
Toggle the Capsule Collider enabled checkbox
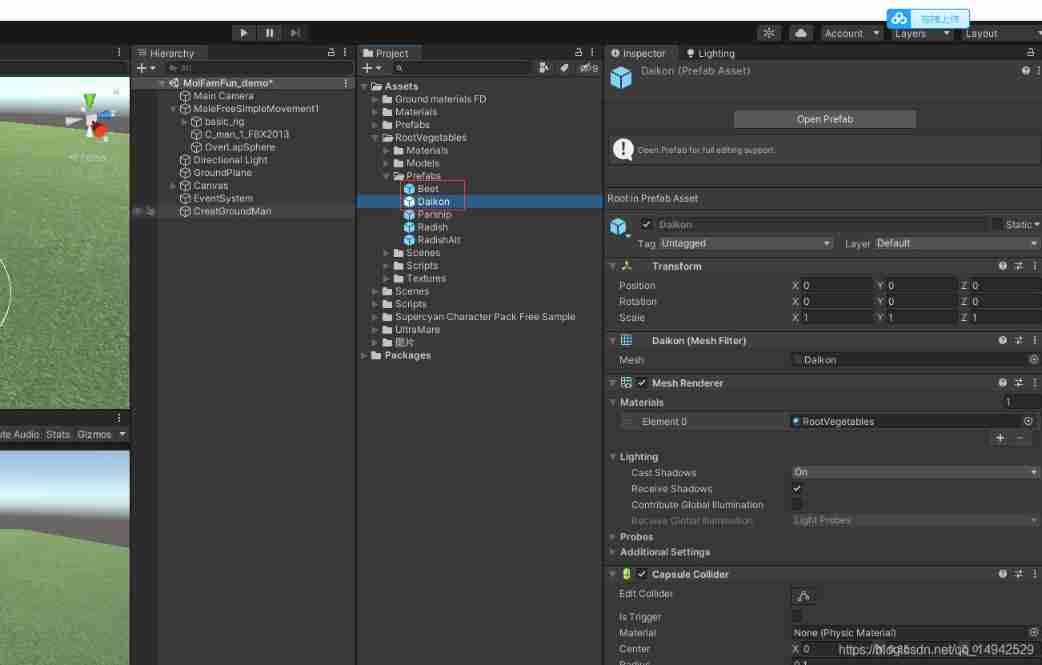(641, 574)
